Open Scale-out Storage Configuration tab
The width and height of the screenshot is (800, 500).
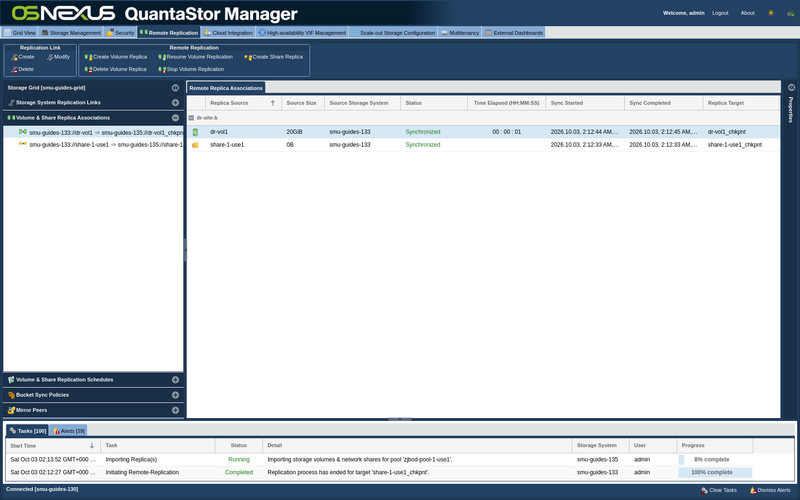pyautogui.click(x=393, y=33)
